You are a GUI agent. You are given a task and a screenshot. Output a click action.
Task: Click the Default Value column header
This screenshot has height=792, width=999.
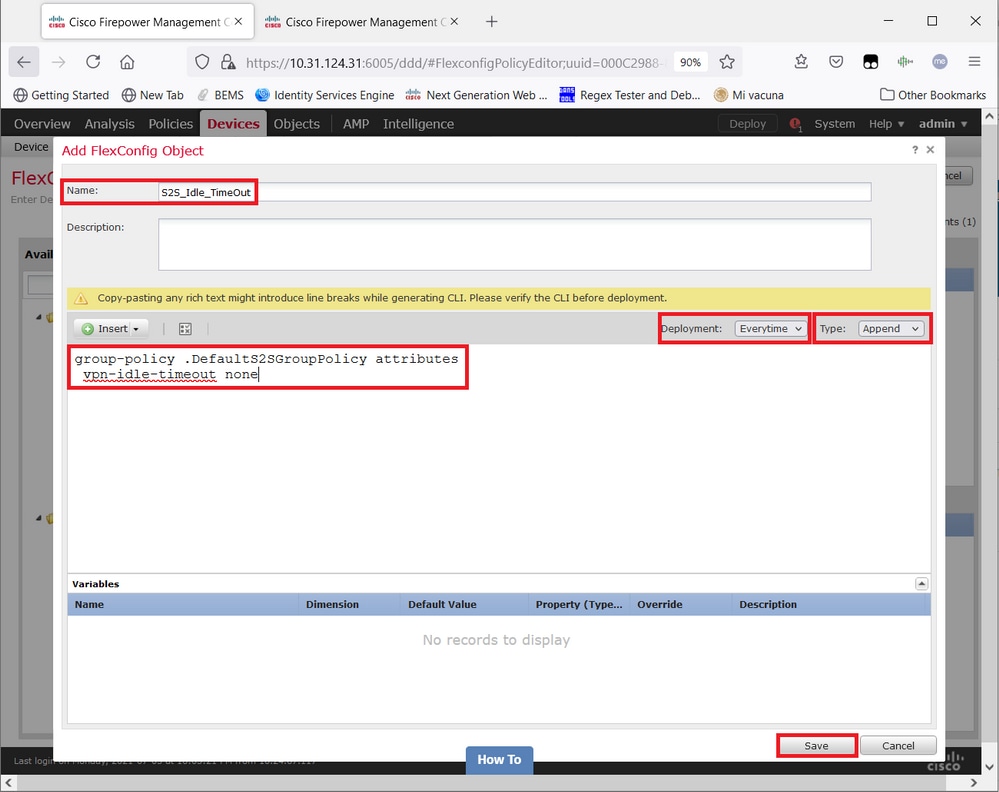(x=464, y=604)
